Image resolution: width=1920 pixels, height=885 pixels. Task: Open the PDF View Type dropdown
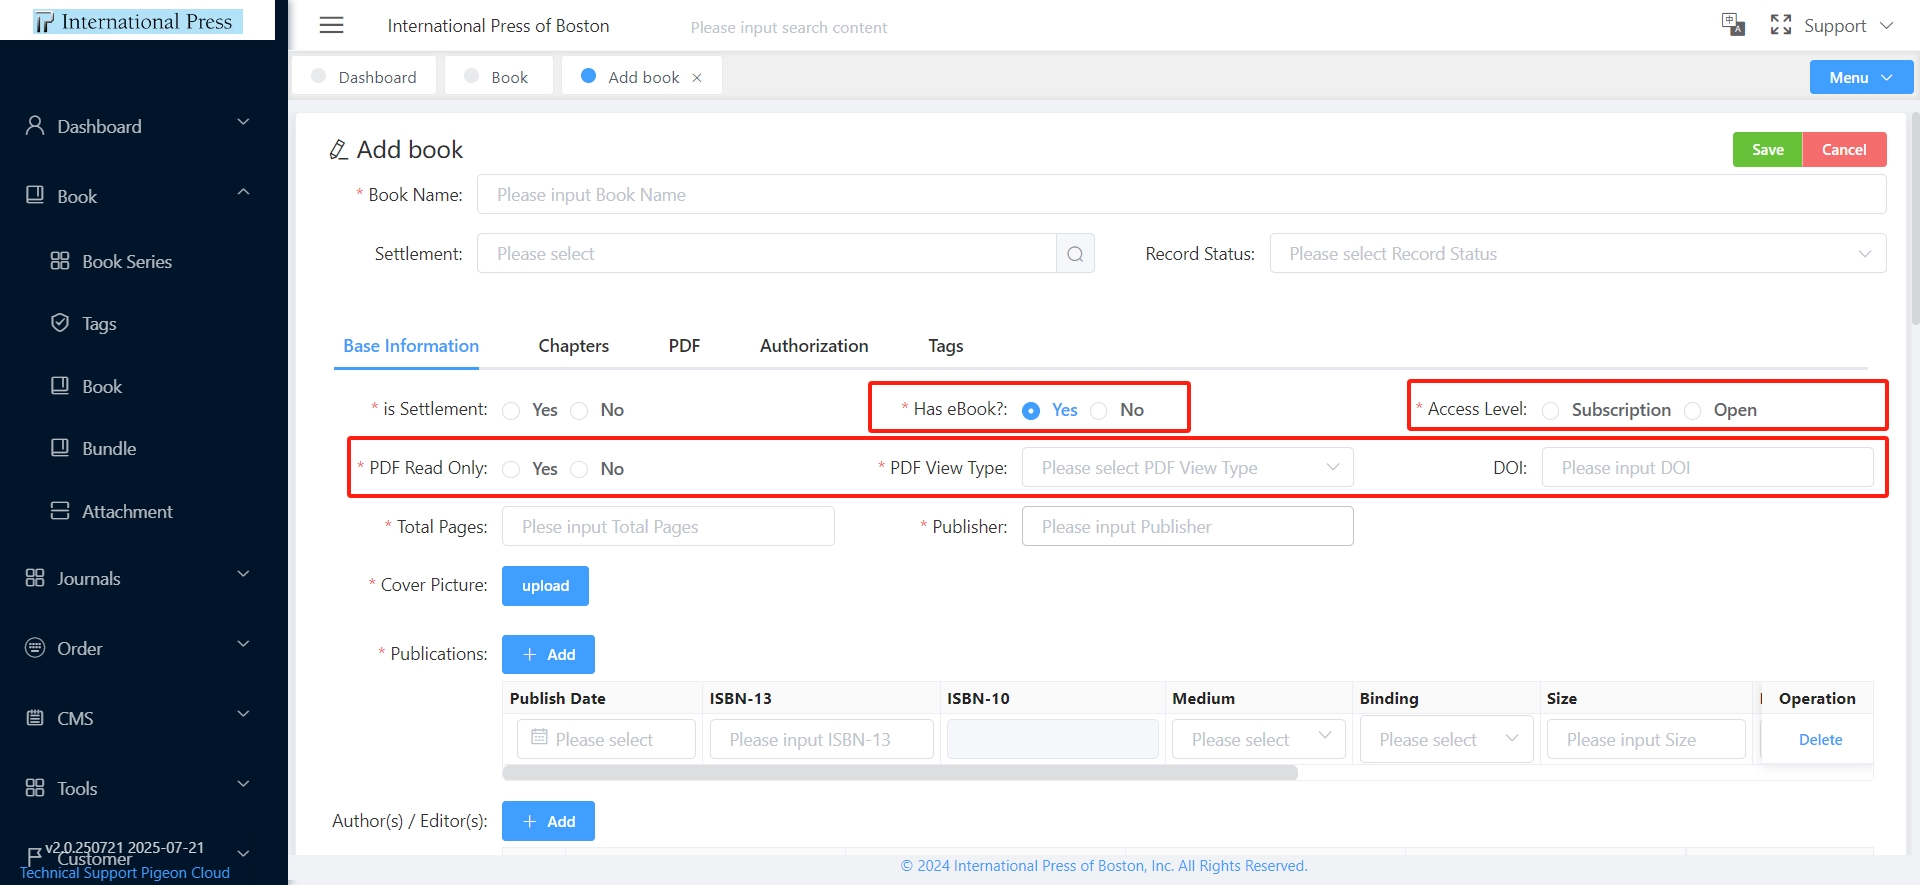(x=1187, y=468)
